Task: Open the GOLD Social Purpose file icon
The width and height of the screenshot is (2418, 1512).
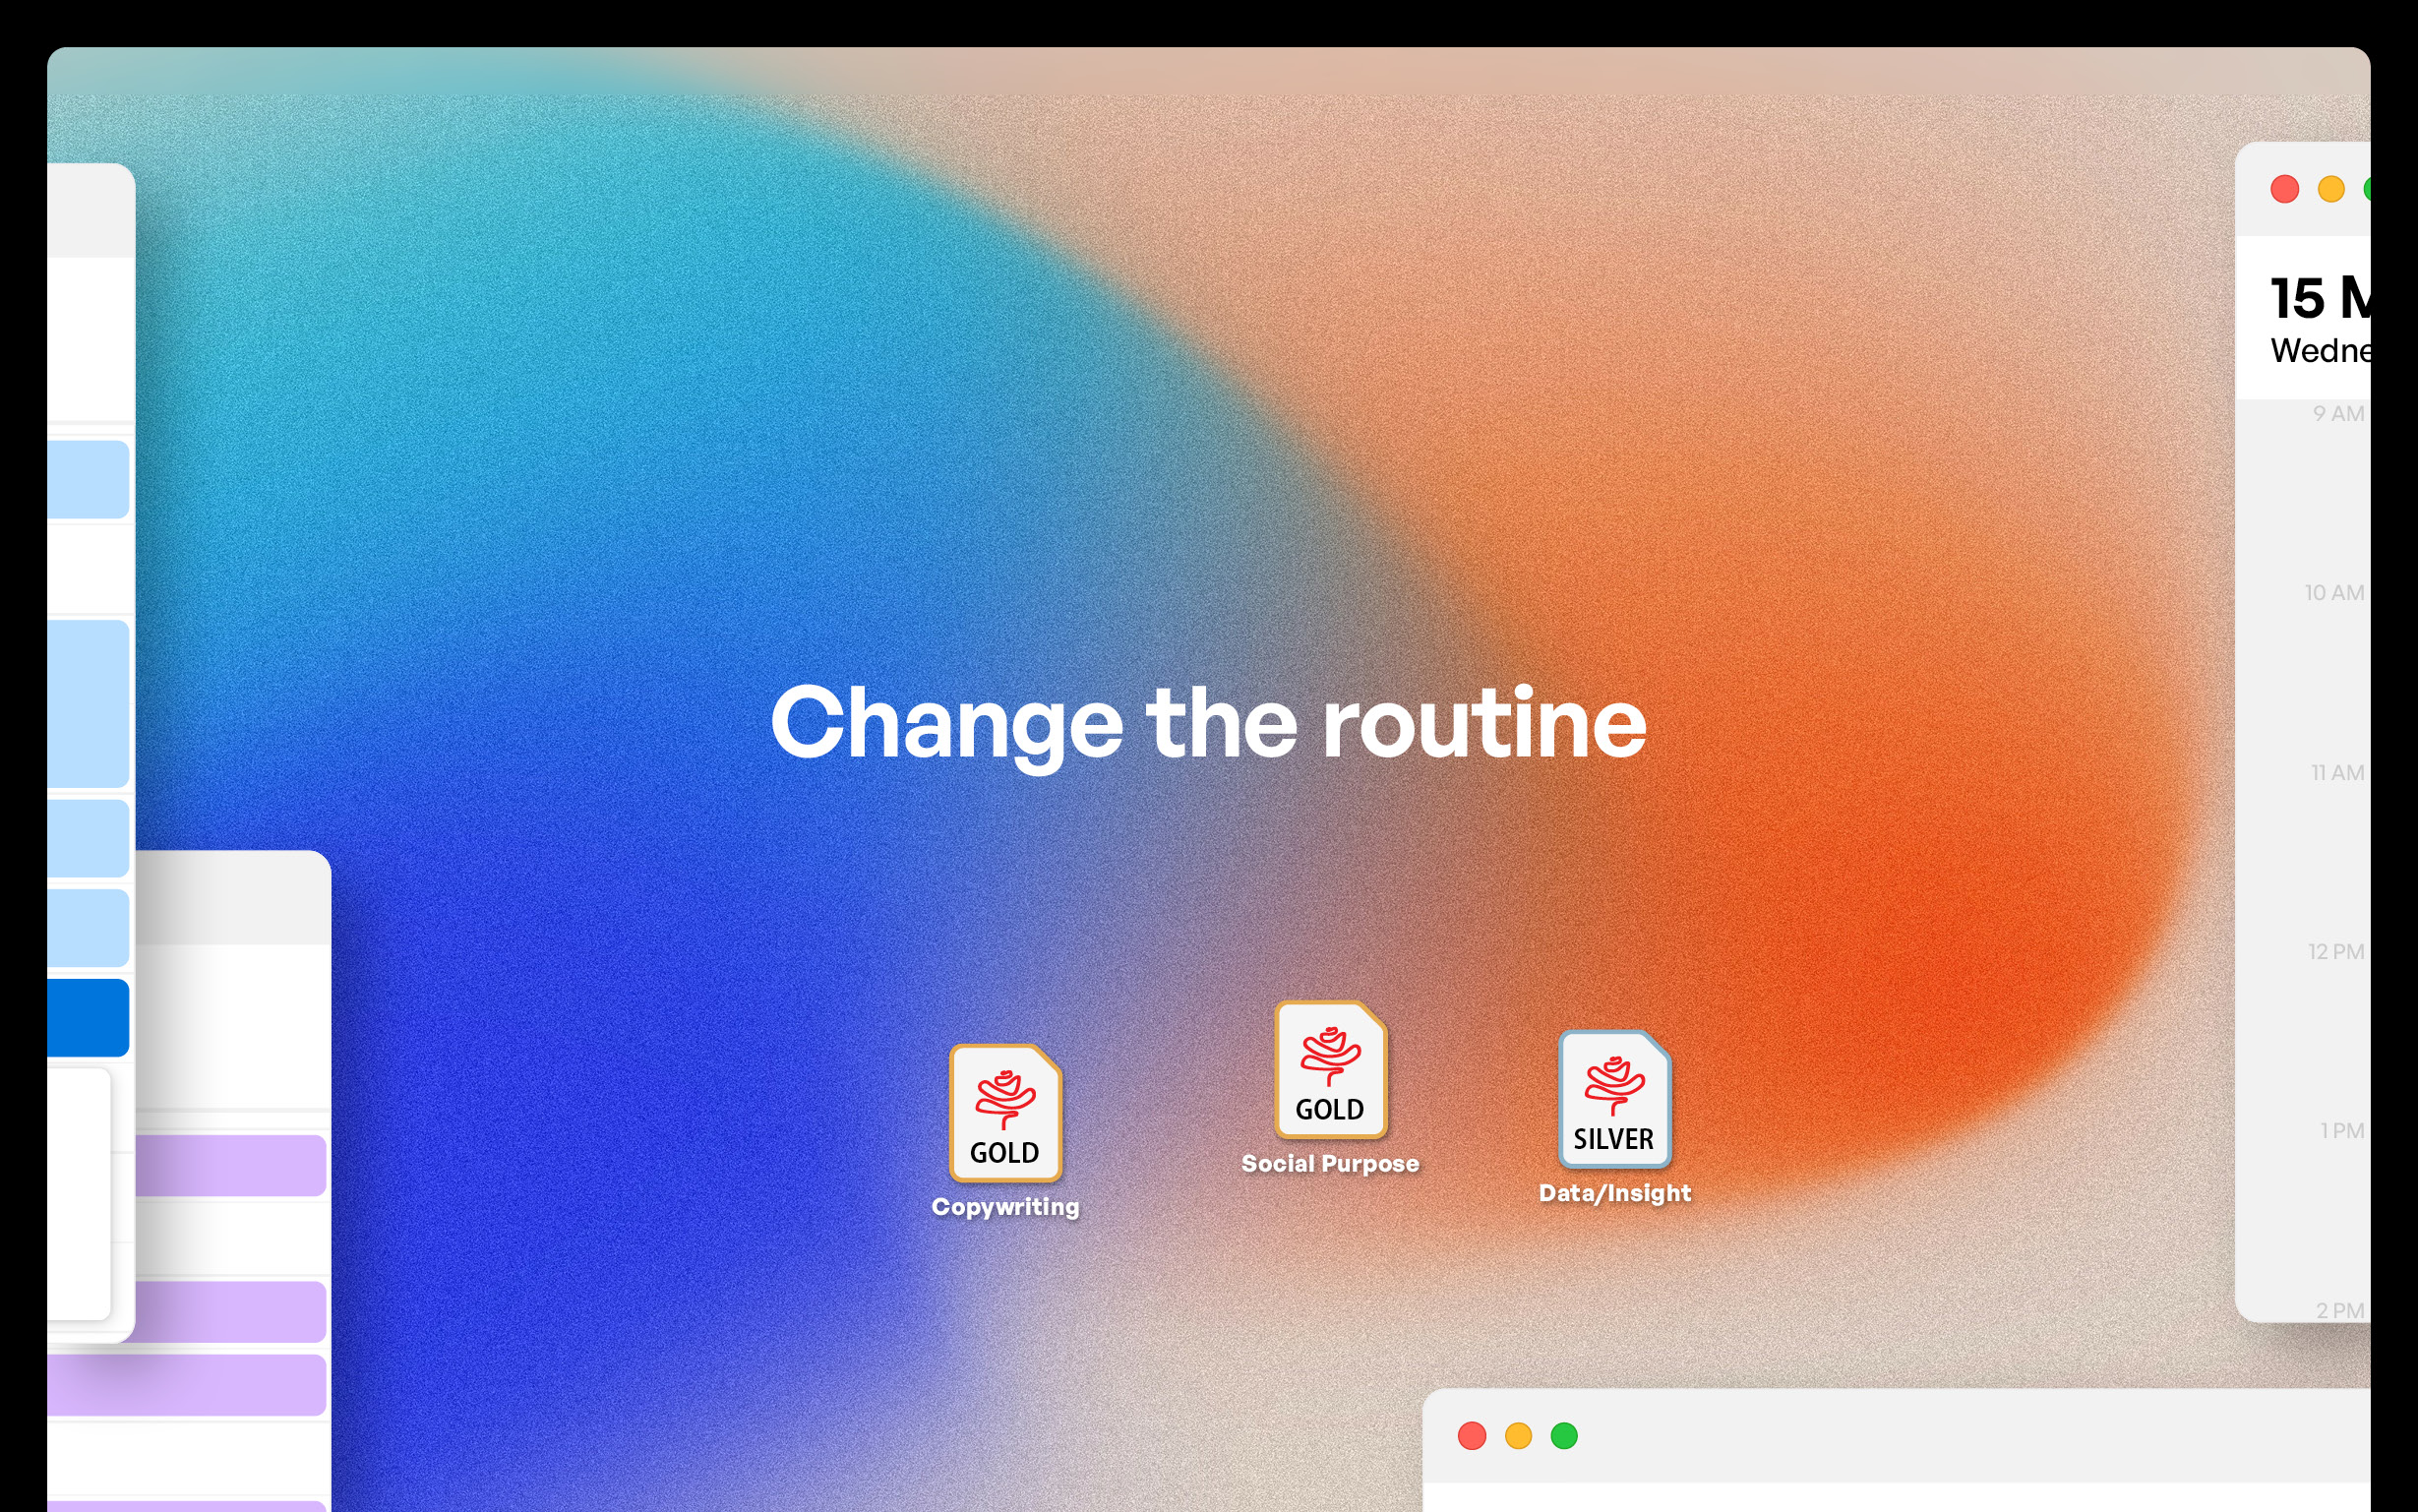Action: point(1330,1069)
